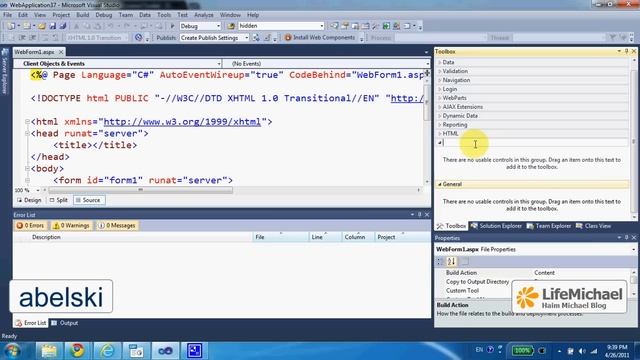Image resolution: width=640 pixels, height=360 pixels.
Task: Open the Server Explorer side tab
Action: click(5, 71)
